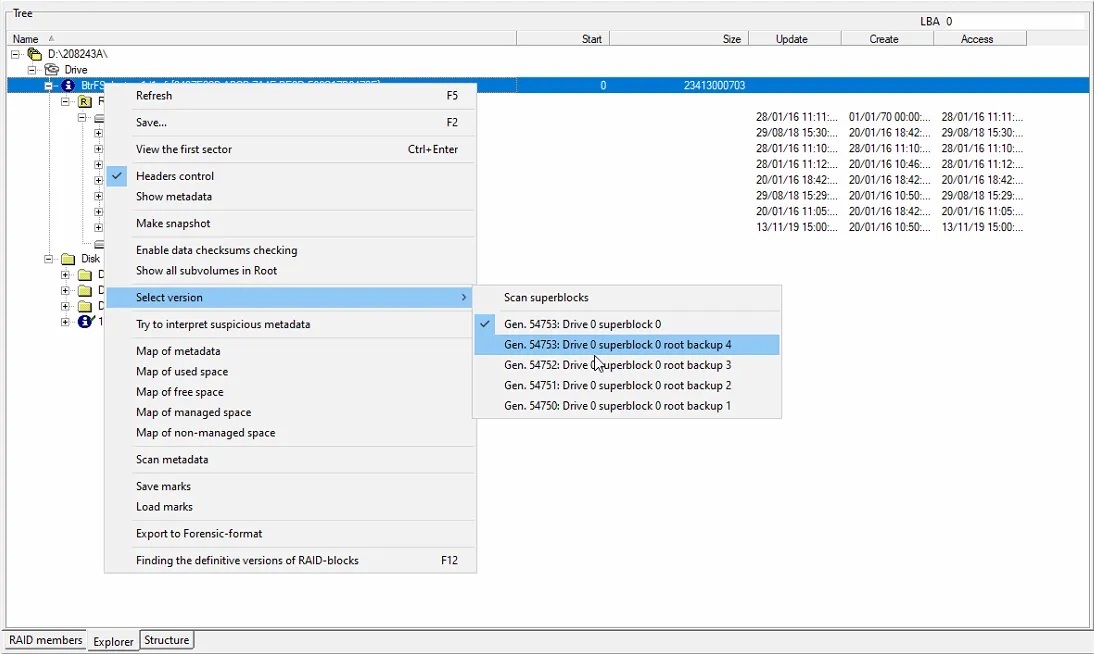Collapse the Drive tree node
1094x654 pixels.
(32, 70)
